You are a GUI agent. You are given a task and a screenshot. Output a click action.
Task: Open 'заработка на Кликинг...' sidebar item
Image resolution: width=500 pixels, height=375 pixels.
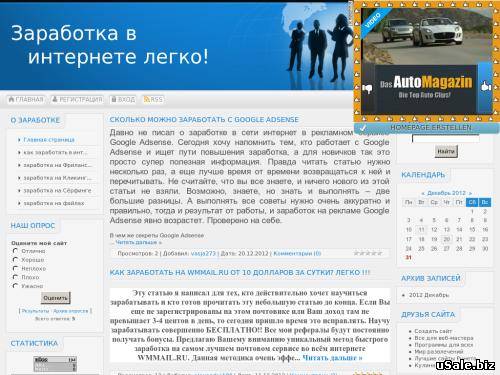coord(57,178)
